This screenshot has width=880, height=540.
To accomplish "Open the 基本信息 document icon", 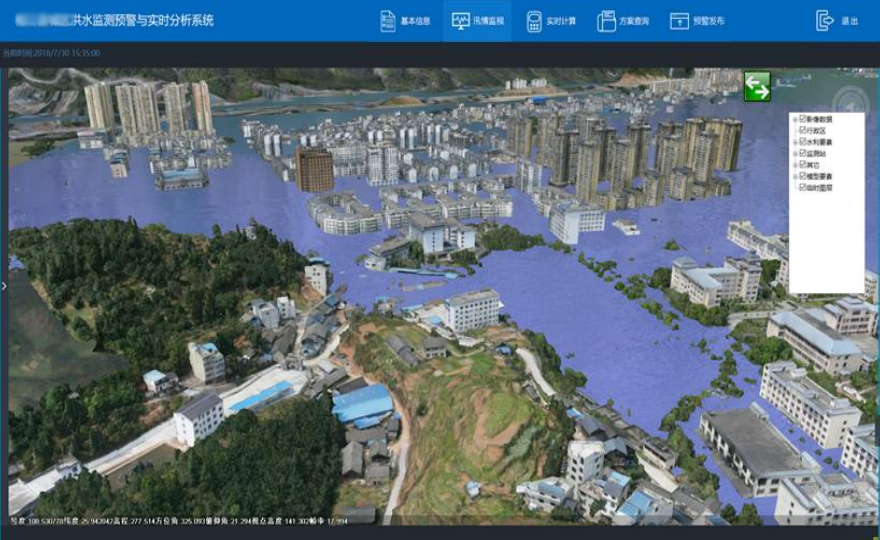I will pyautogui.click(x=388, y=21).
